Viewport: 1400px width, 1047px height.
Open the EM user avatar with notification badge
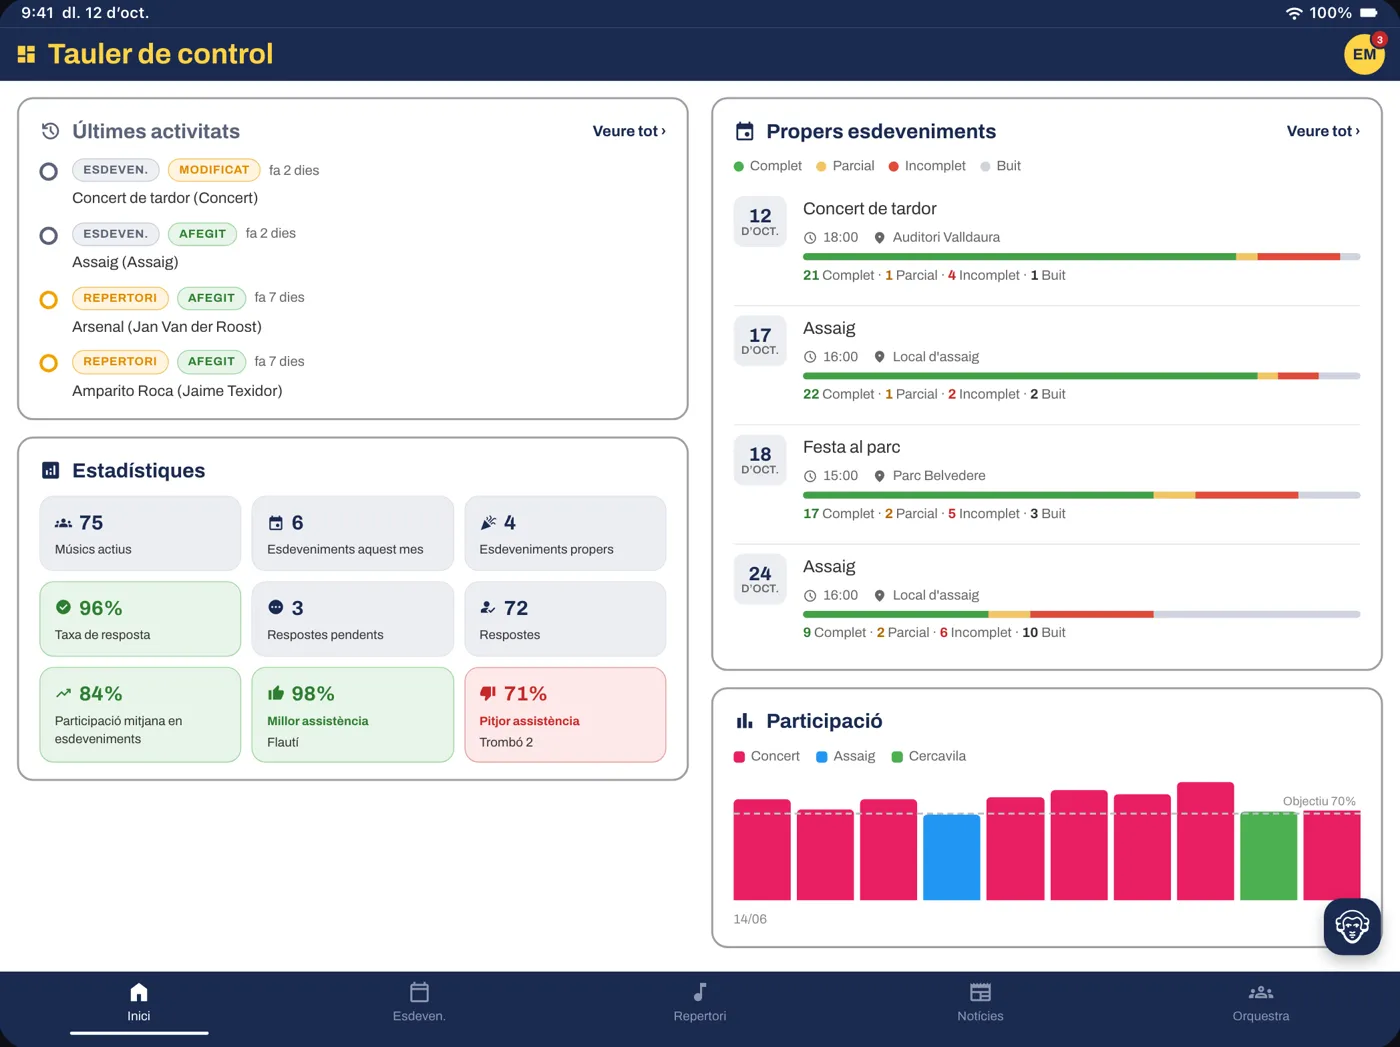(x=1364, y=54)
